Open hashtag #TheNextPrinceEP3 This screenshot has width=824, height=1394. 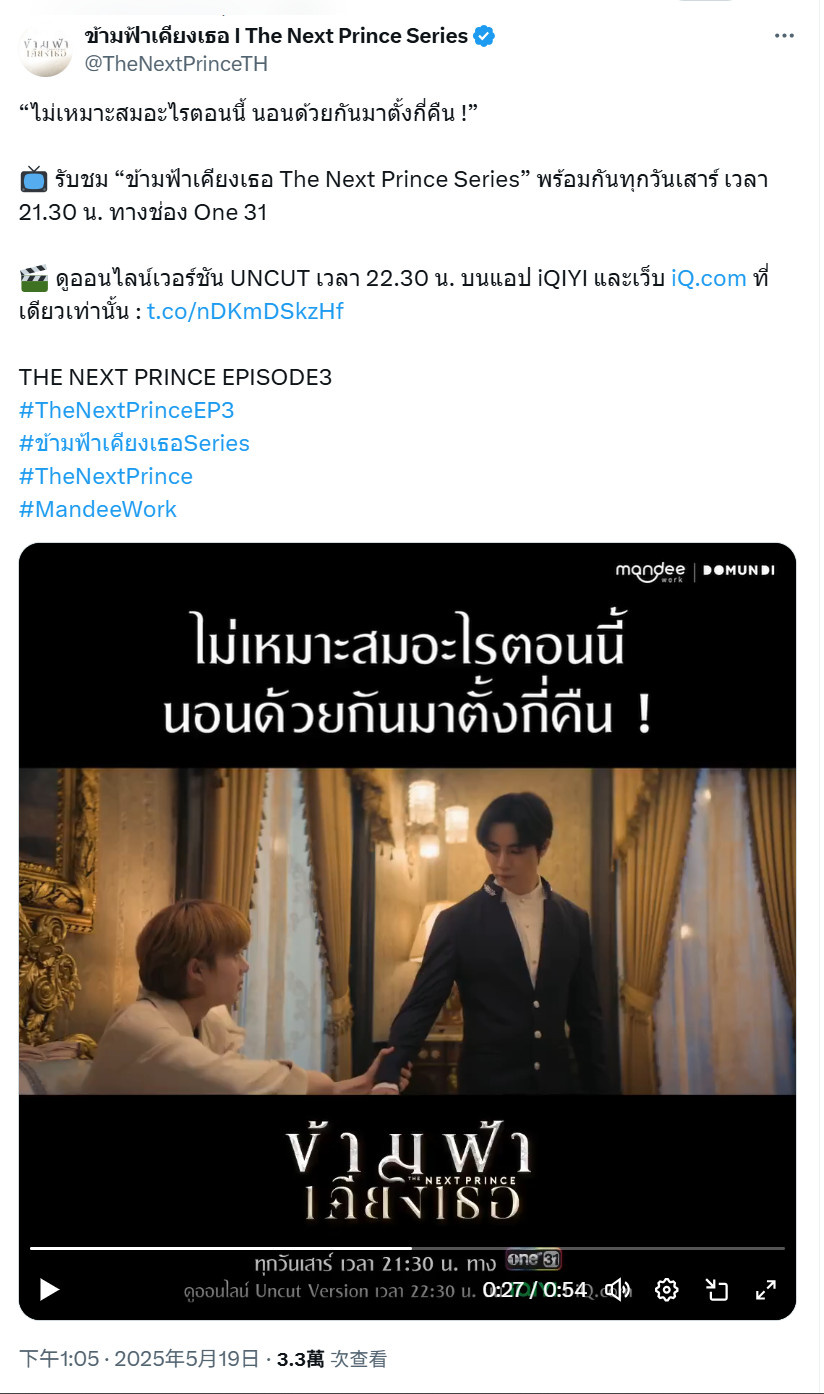pos(126,410)
